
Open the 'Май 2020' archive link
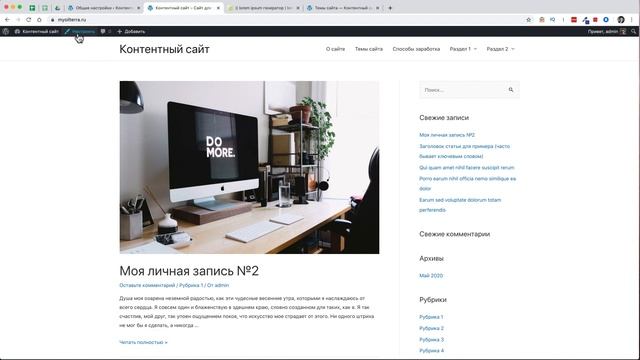(431, 276)
